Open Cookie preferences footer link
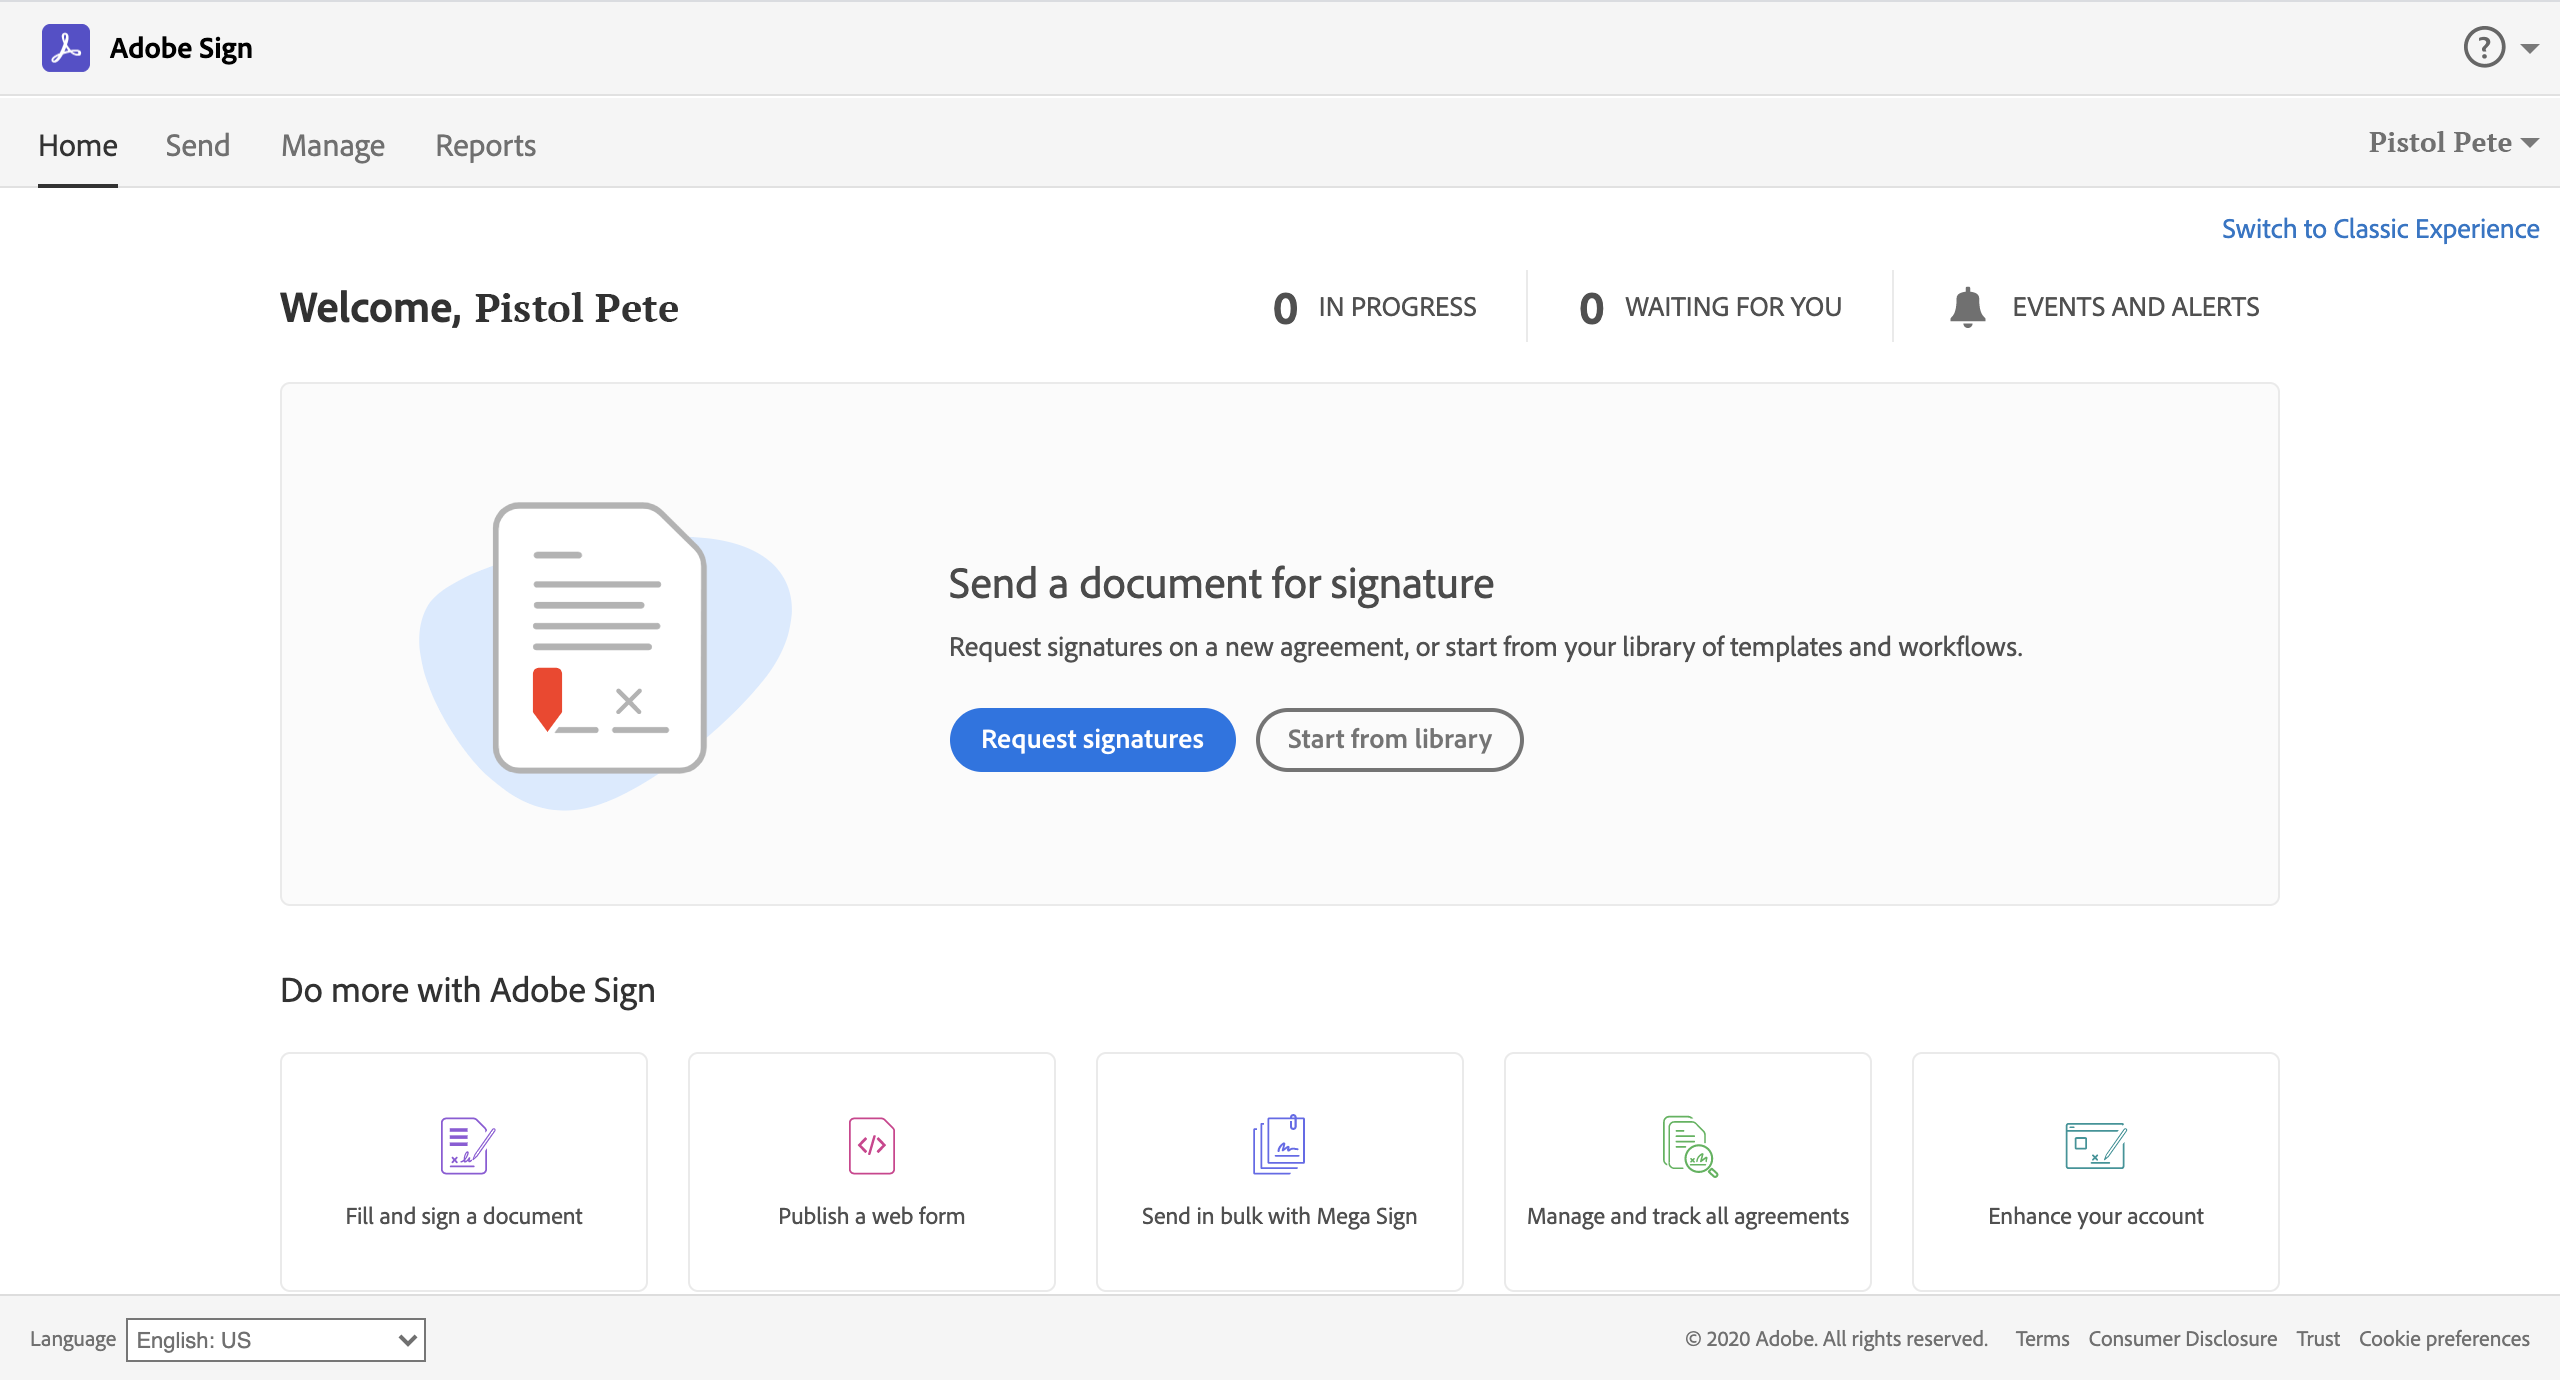The height and width of the screenshot is (1380, 2560). 2444,1339
